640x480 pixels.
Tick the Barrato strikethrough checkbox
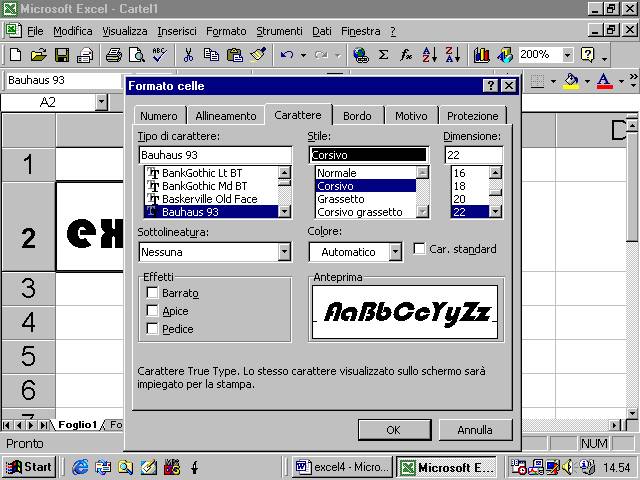[152, 293]
